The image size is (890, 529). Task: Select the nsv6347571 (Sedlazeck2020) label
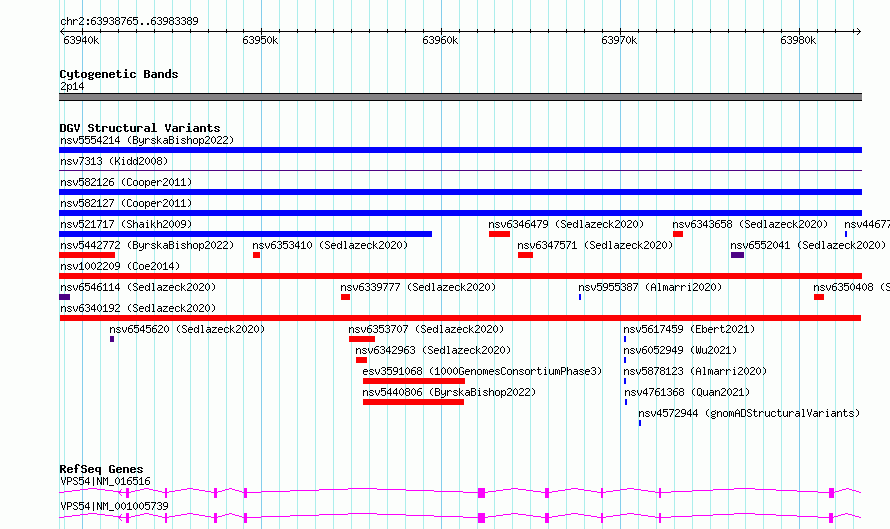point(595,245)
